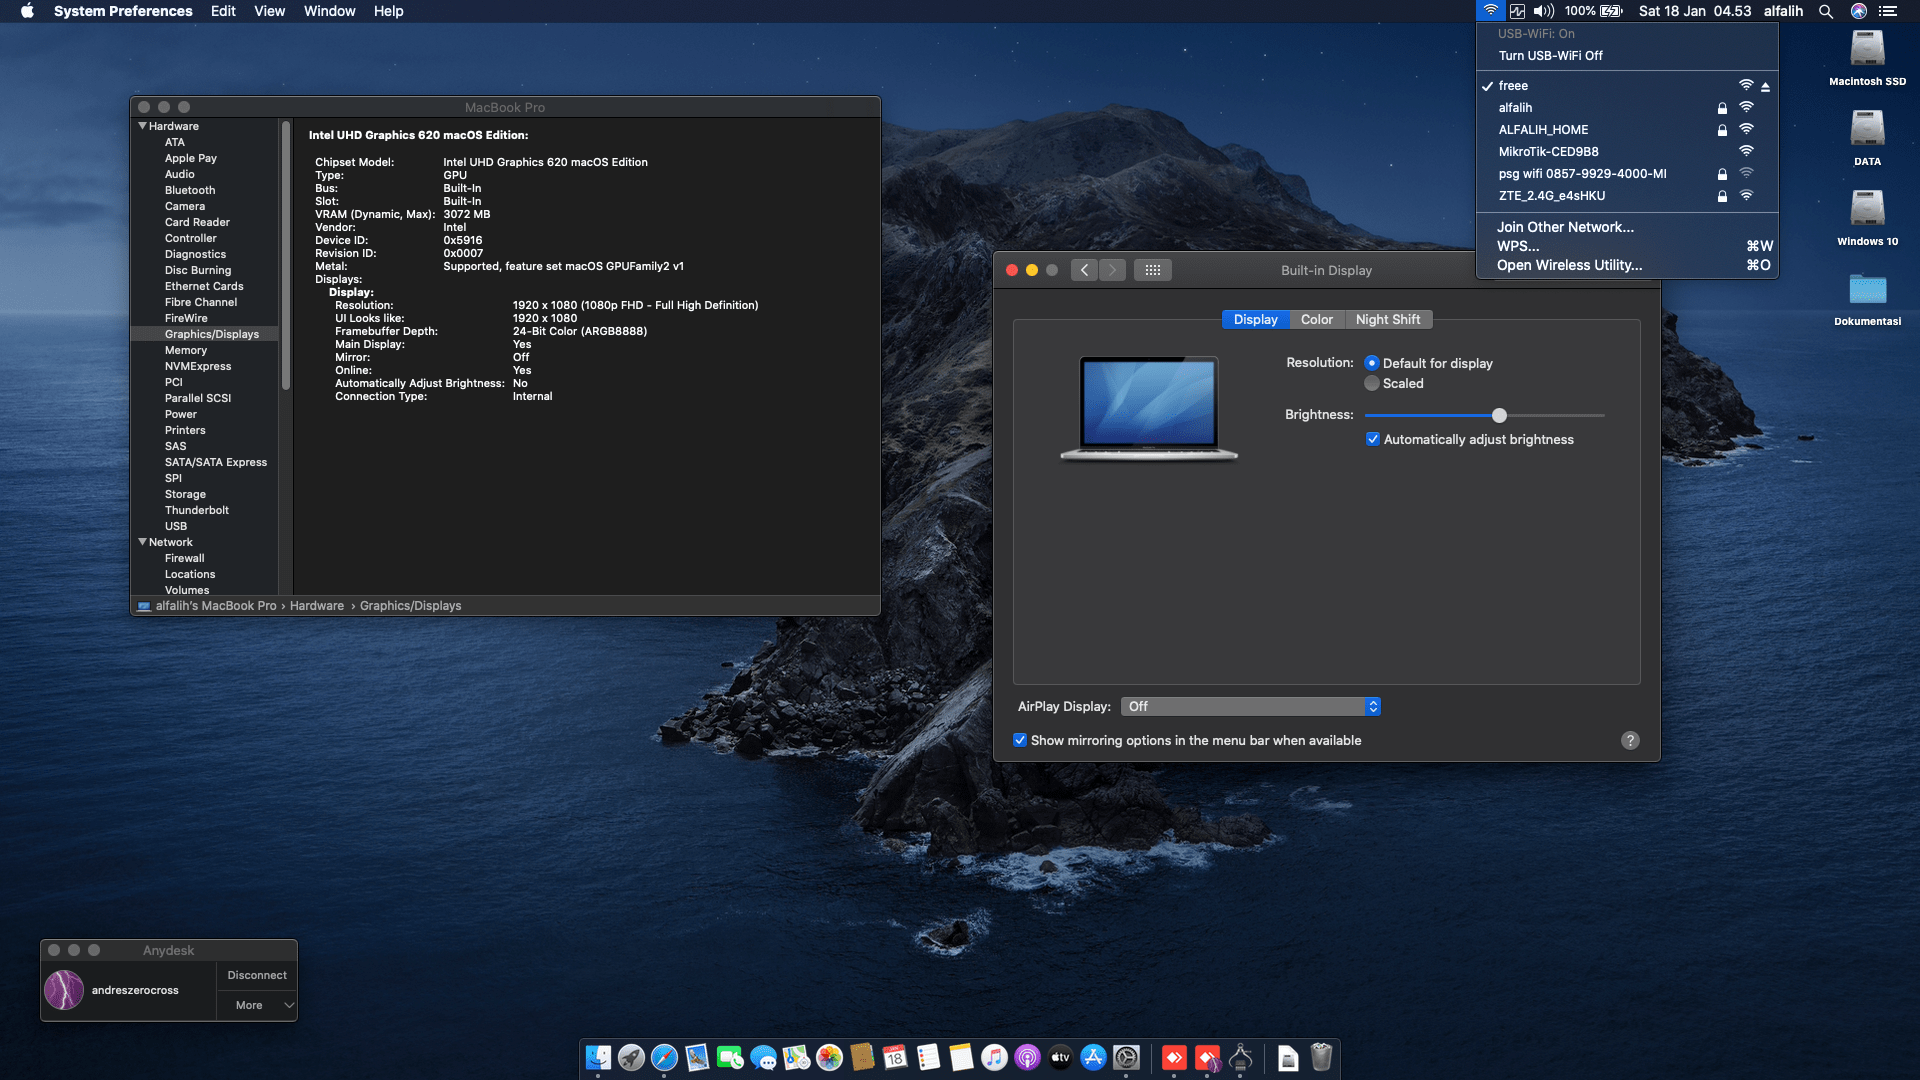Click the Show All grid icon in the toolbar
The height and width of the screenshot is (1080, 1920).
1152,270
